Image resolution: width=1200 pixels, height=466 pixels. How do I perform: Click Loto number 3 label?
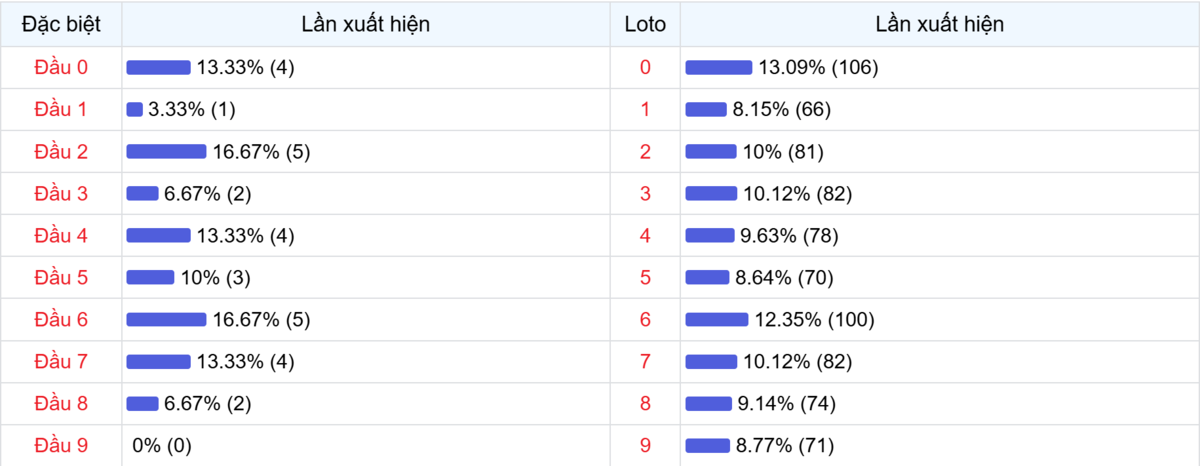coord(644,194)
